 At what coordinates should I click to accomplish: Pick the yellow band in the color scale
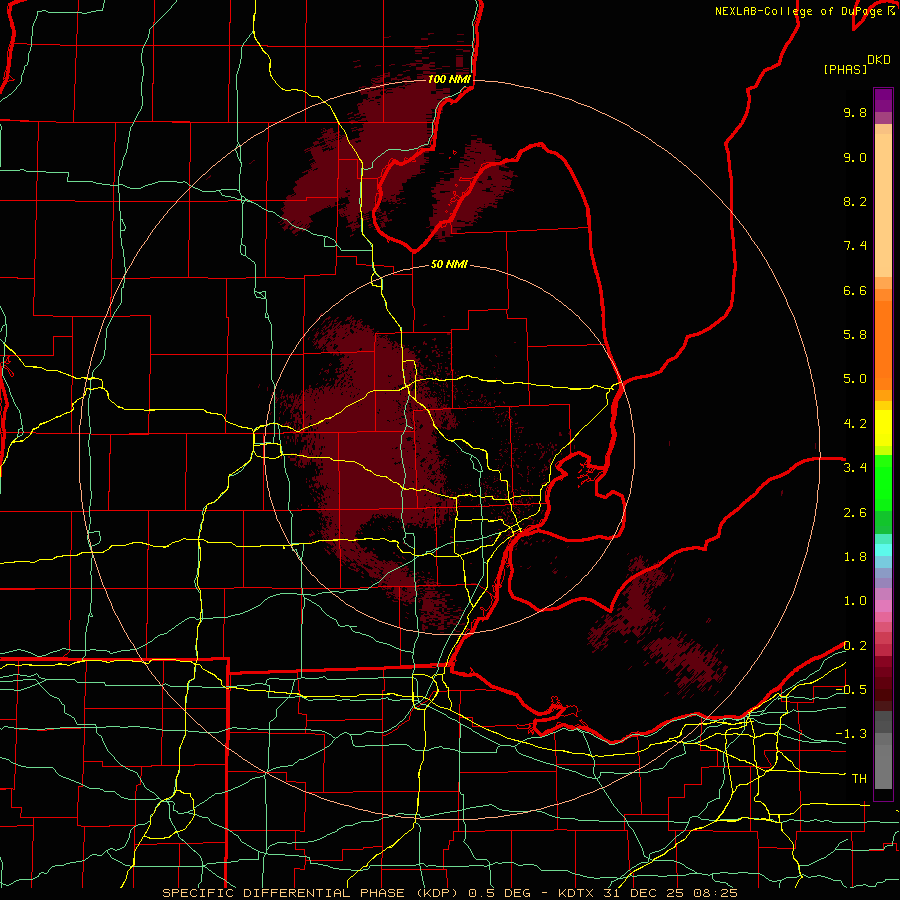tap(883, 428)
